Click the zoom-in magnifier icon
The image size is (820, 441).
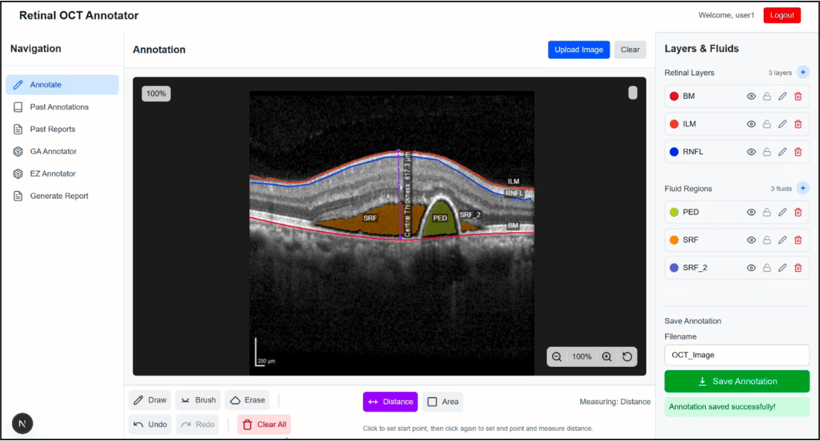point(607,357)
